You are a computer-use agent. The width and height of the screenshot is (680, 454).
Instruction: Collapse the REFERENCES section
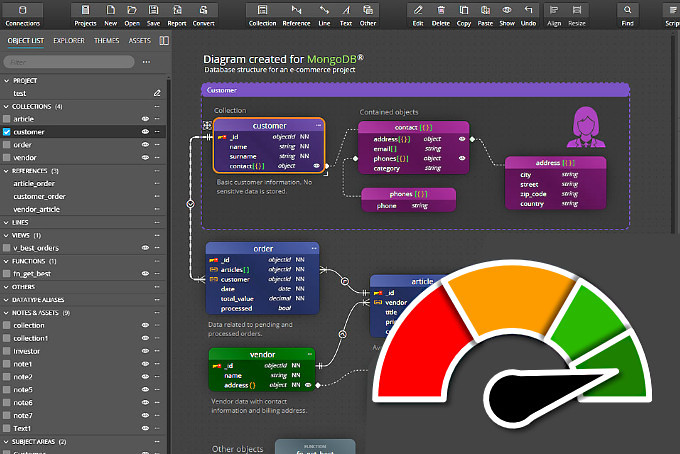pos(6,171)
